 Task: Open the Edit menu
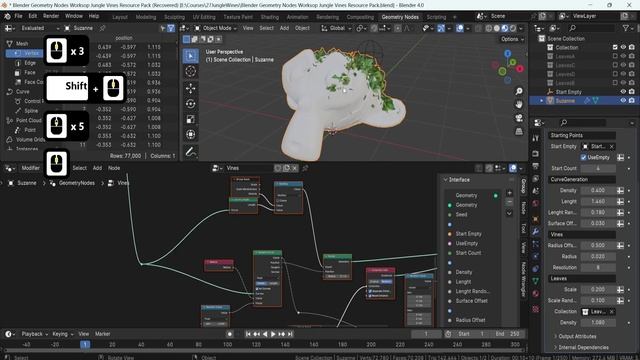(x=33, y=16)
